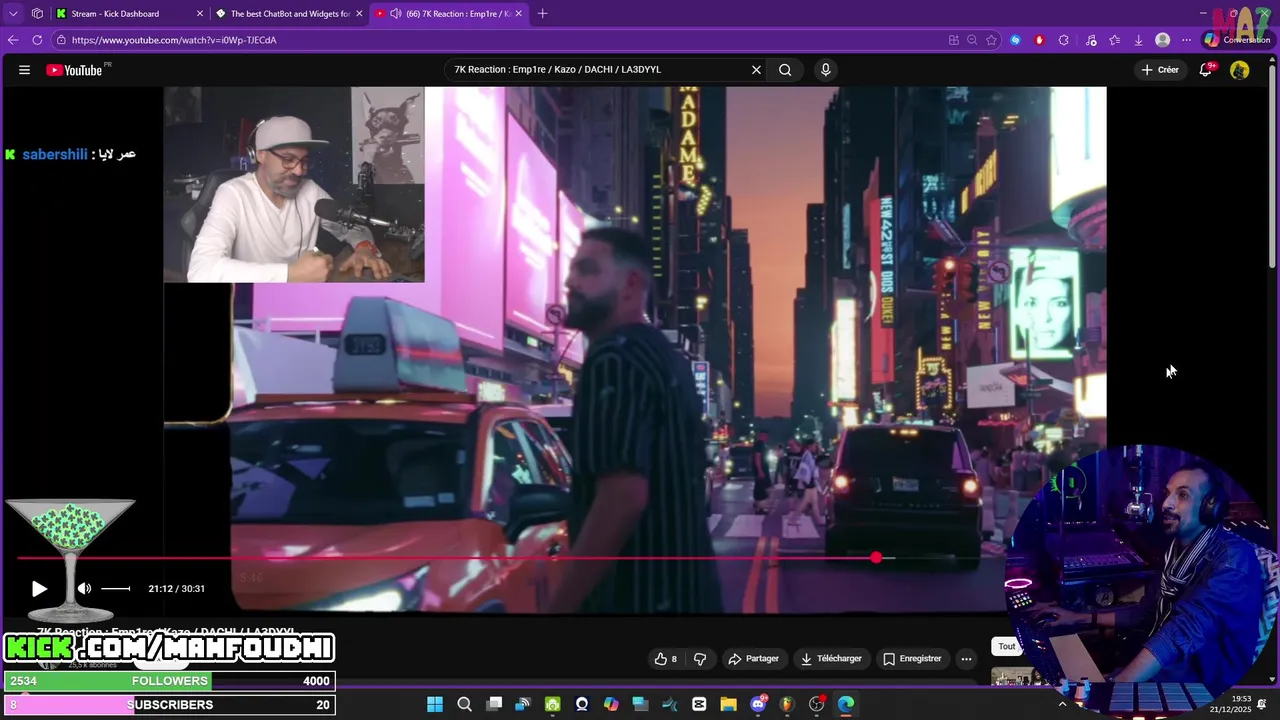Open the YouTube account avatar menu
The height and width of the screenshot is (720, 1280).
[1239, 70]
